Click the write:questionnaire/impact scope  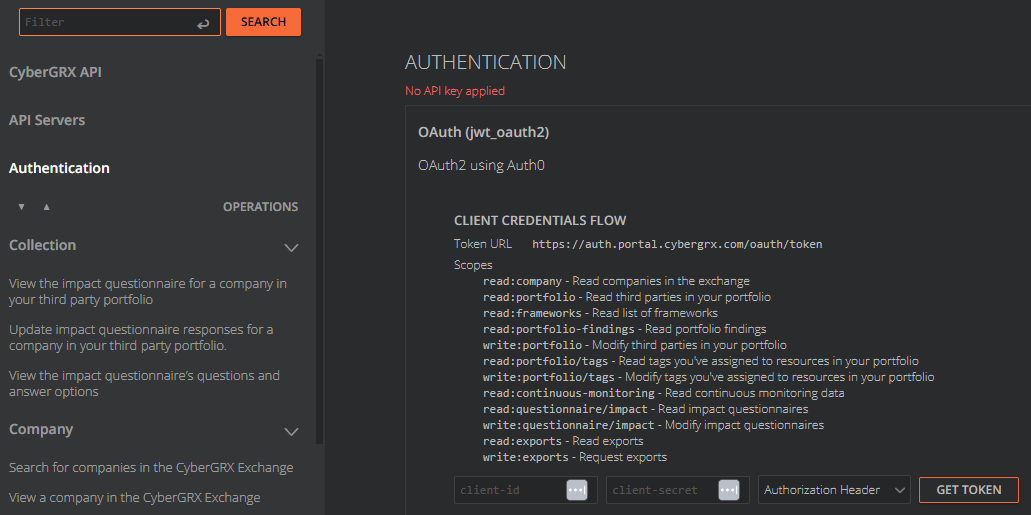coord(569,425)
